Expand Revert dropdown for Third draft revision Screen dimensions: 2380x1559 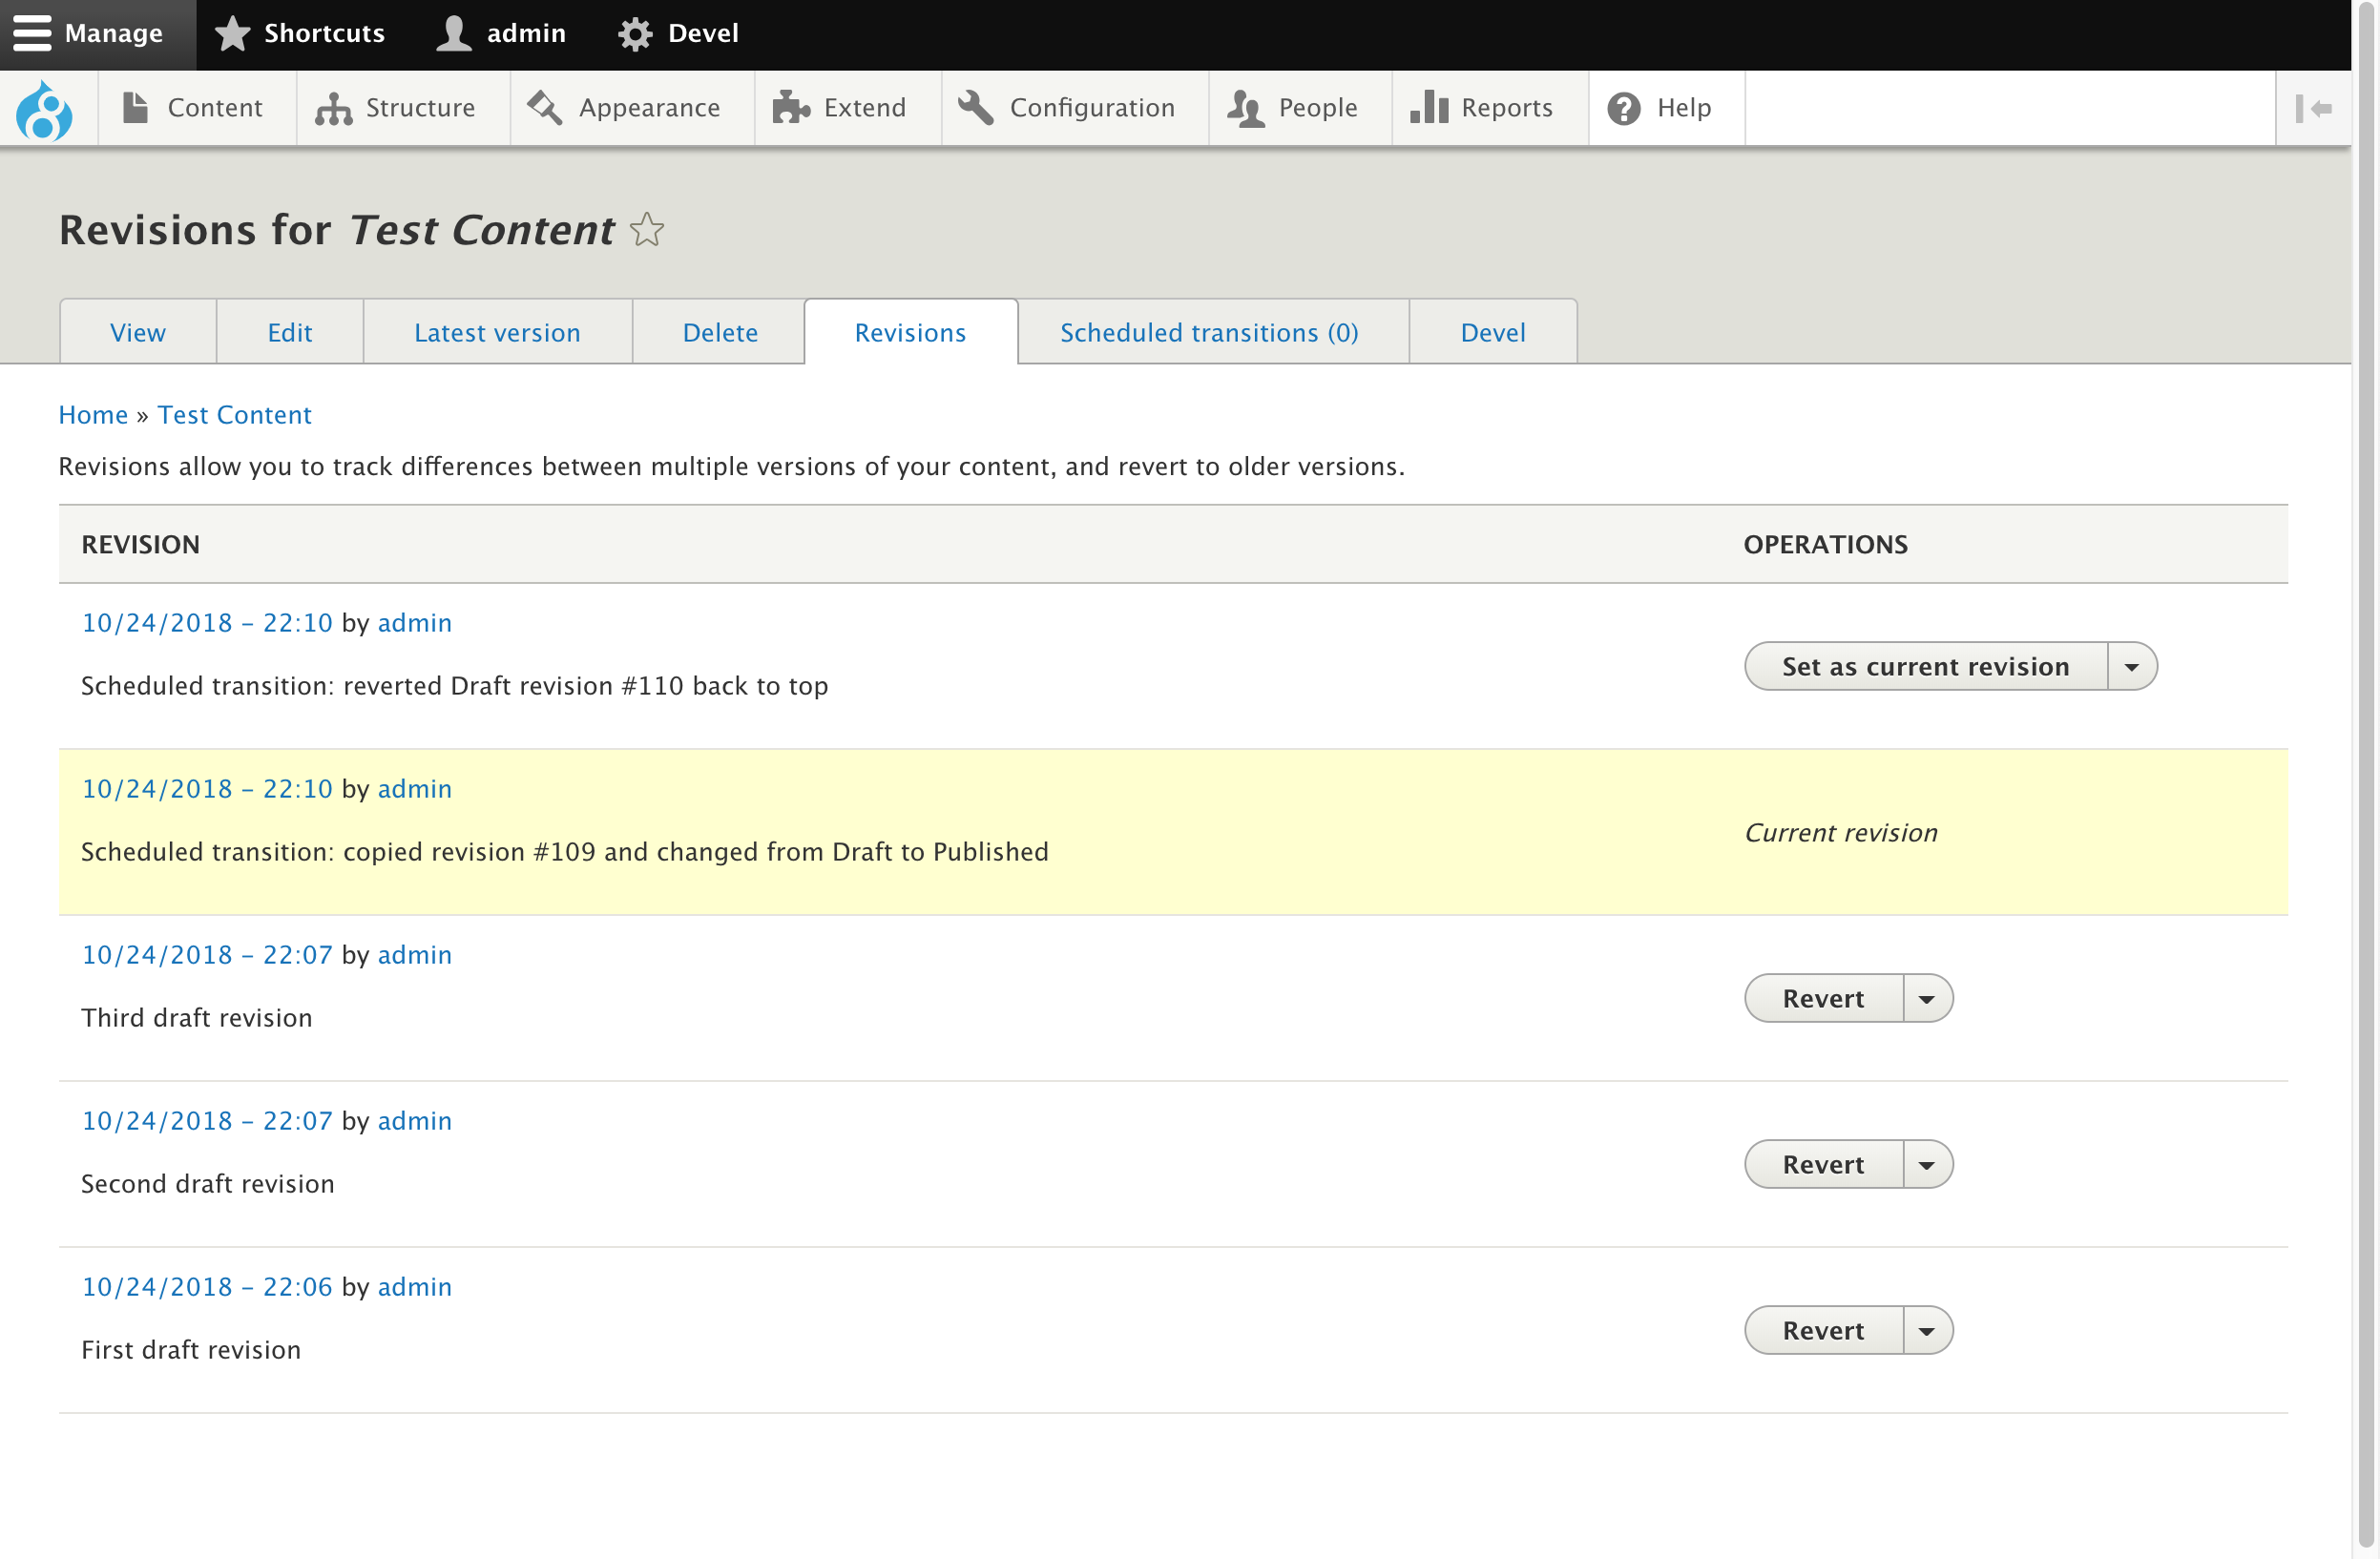click(1927, 999)
